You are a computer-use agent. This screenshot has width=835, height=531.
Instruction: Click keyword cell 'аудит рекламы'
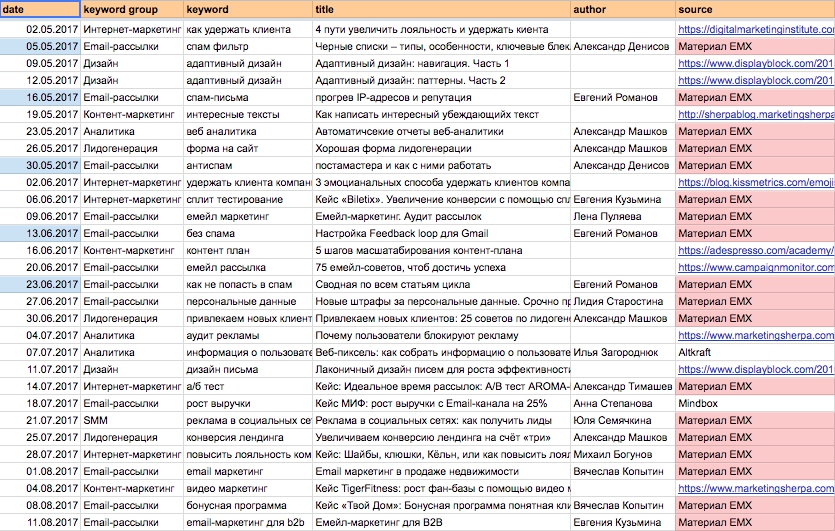(248, 336)
